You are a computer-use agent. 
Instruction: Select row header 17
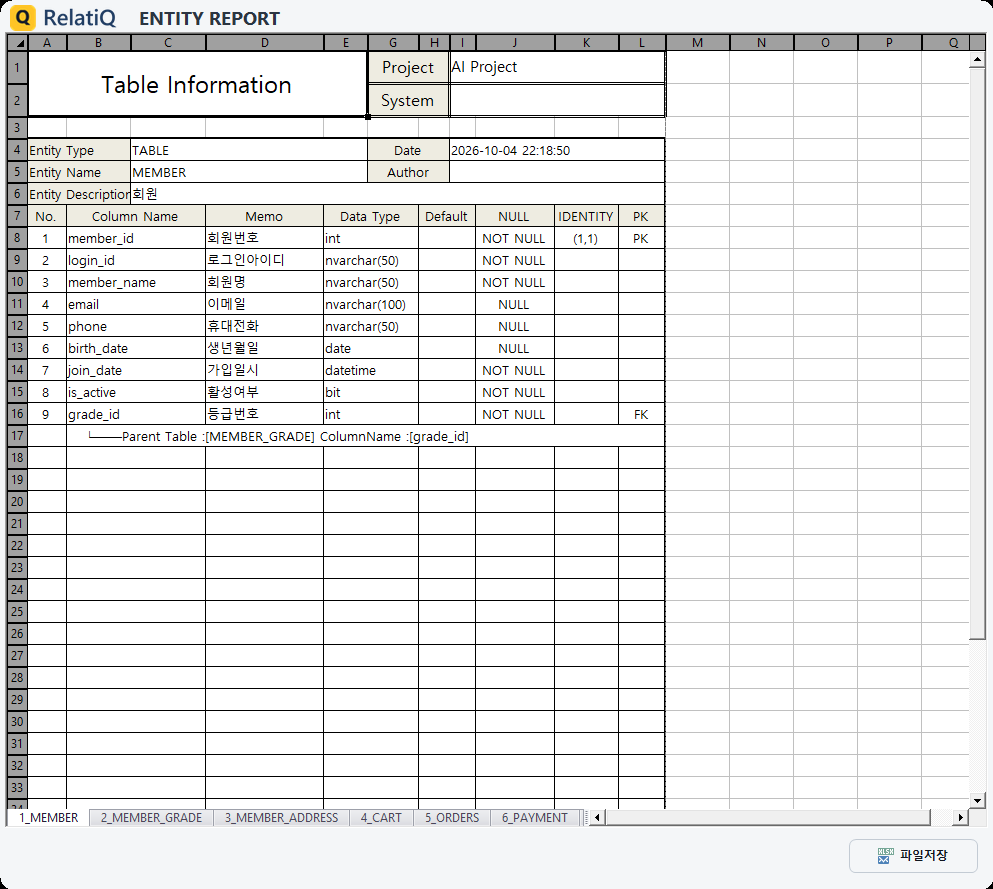coord(18,436)
